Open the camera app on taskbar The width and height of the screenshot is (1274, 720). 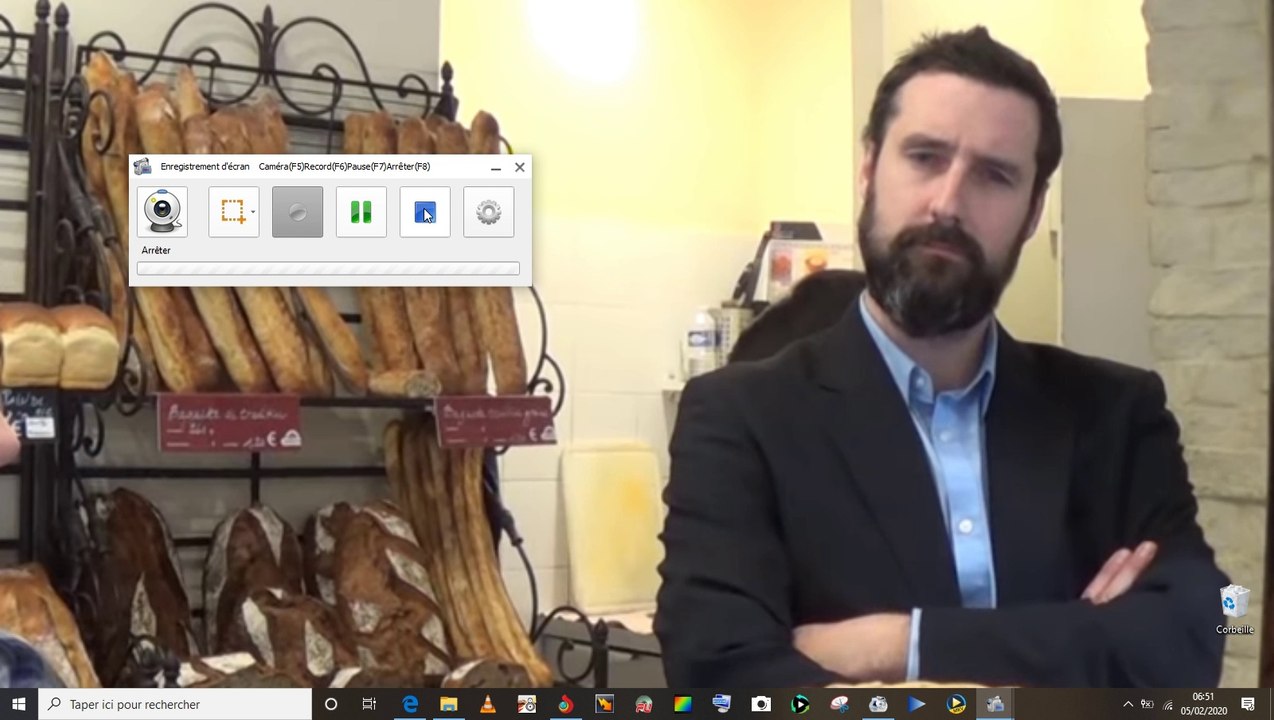tap(761, 704)
